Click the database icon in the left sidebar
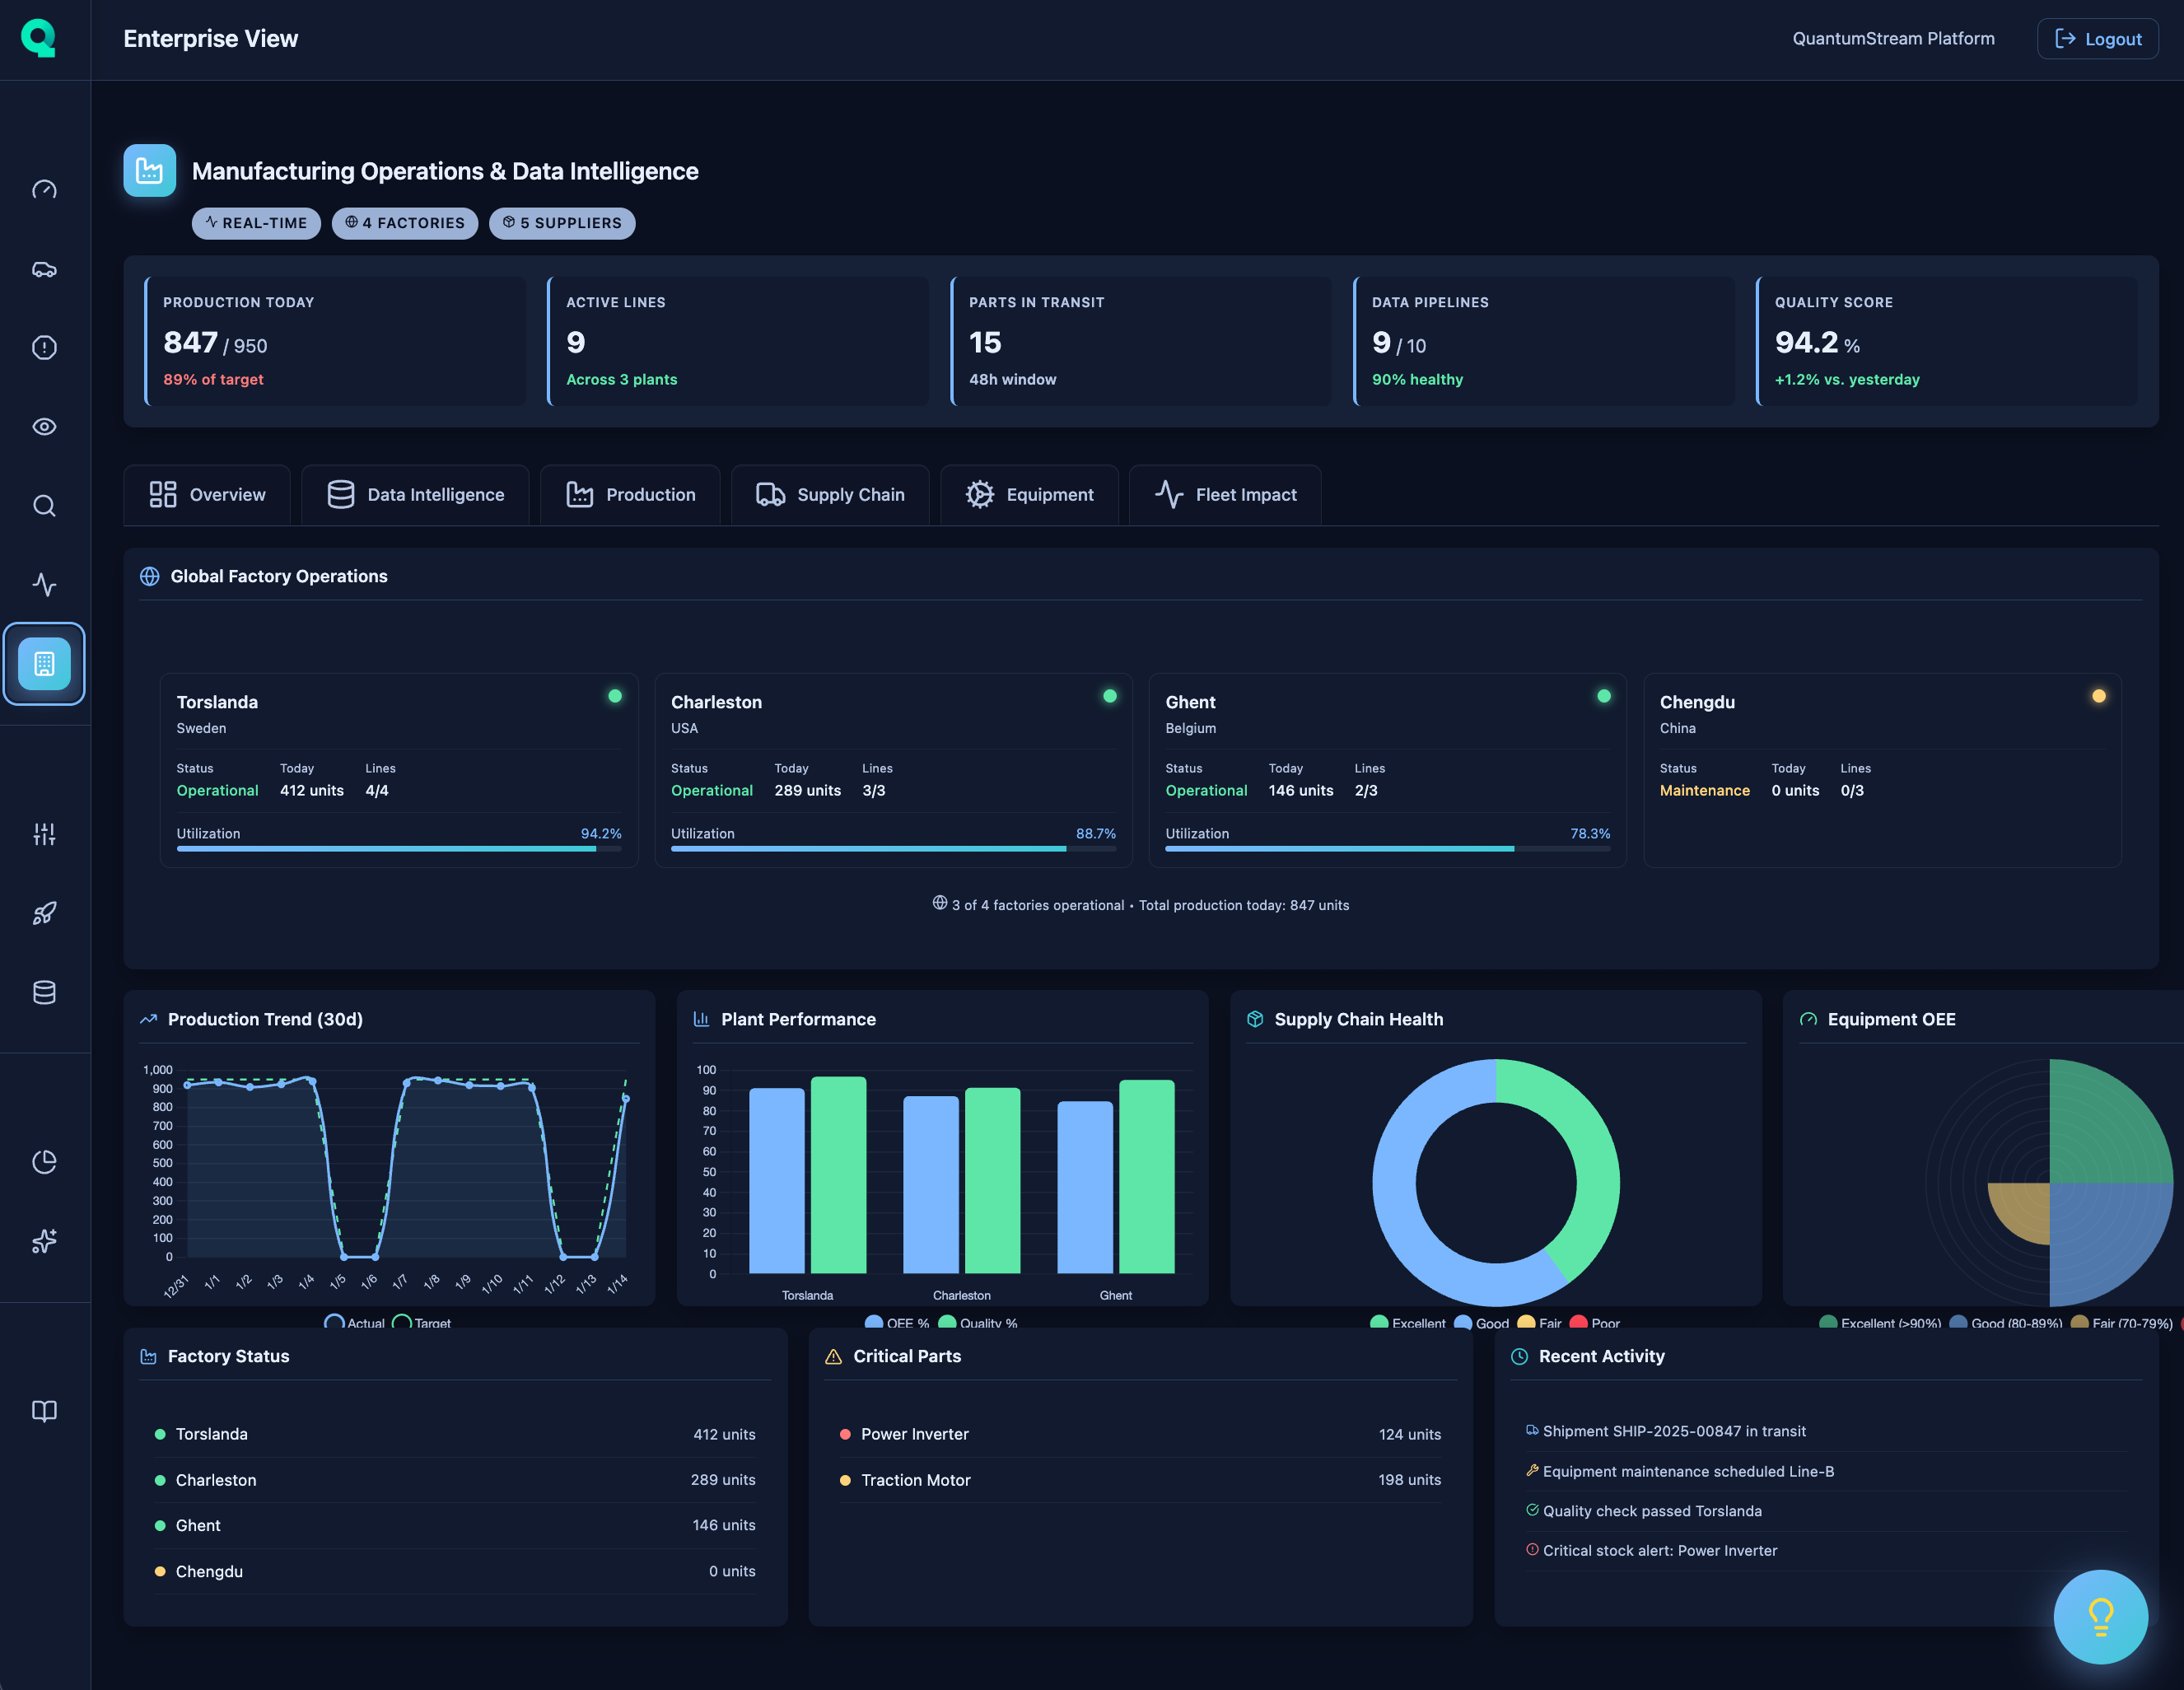The width and height of the screenshot is (2184, 1690). [44, 992]
